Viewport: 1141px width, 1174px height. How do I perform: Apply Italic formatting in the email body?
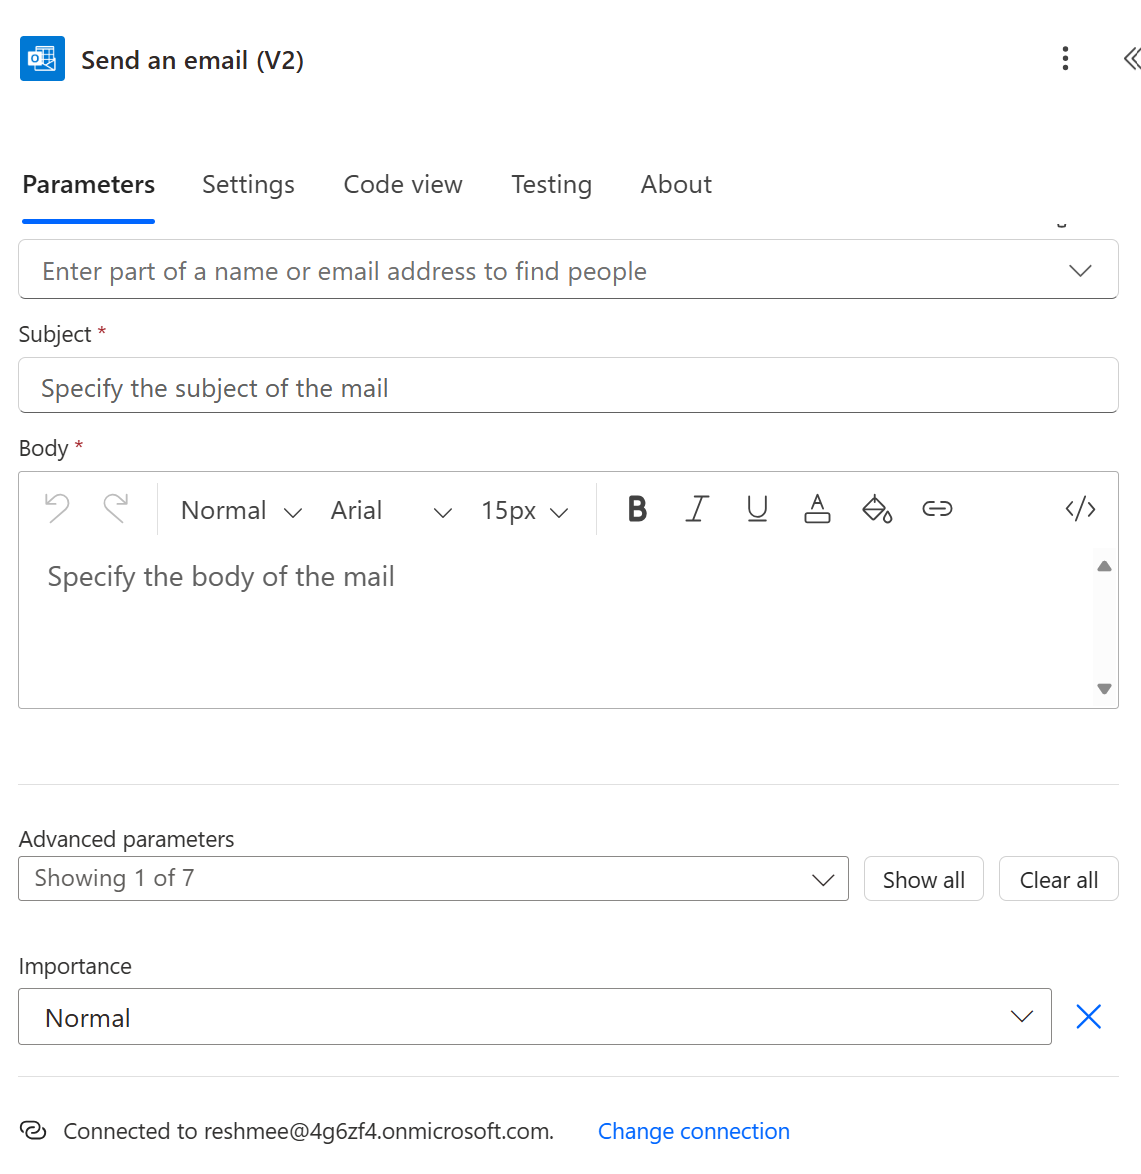pyautogui.click(x=697, y=509)
